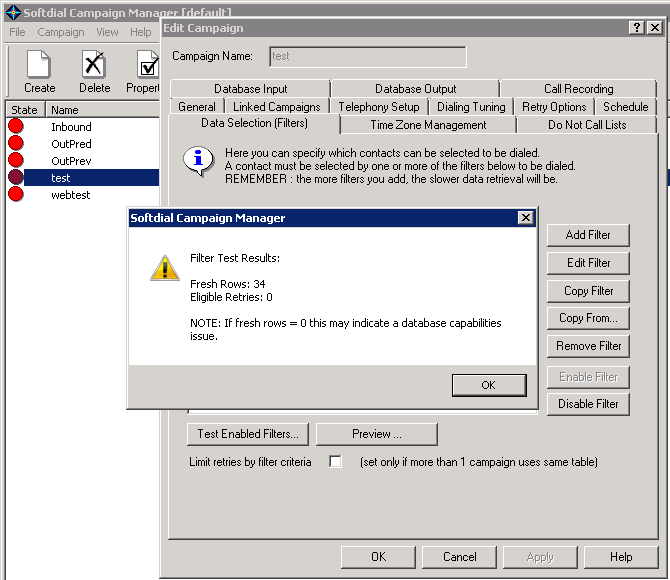Switch to the Database Input tab
Viewport: 670px width, 580px height.
click(x=250, y=88)
